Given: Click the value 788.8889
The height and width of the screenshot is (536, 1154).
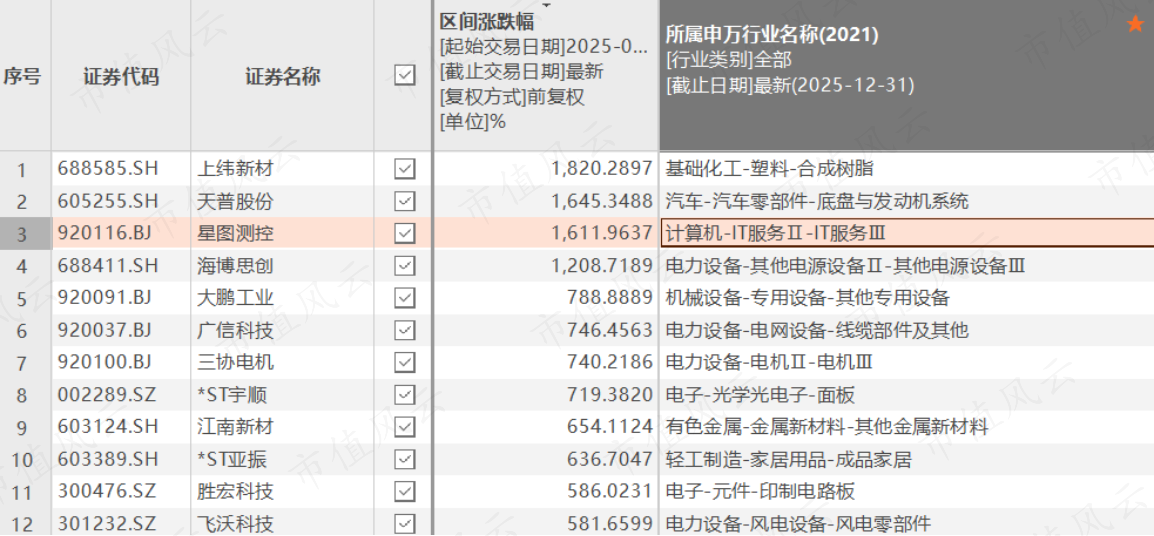Looking at the screenshot, I should point(611,297).
